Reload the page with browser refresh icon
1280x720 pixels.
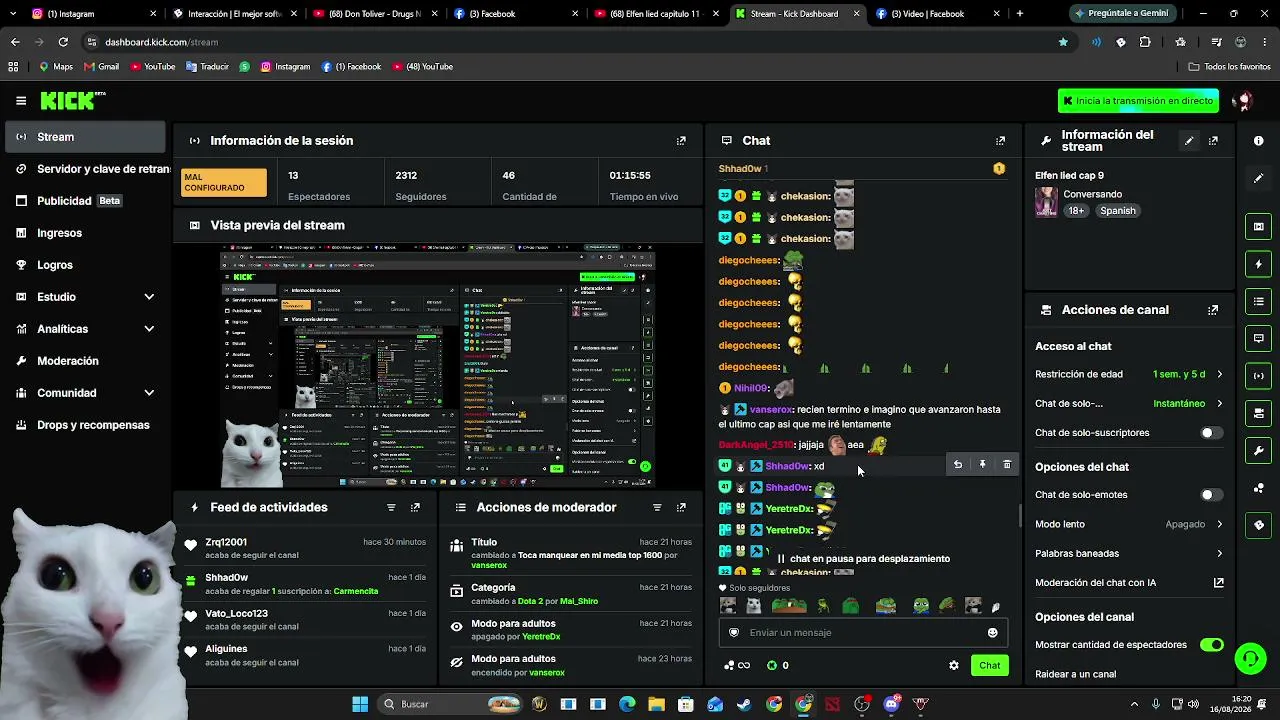point(63,42)
